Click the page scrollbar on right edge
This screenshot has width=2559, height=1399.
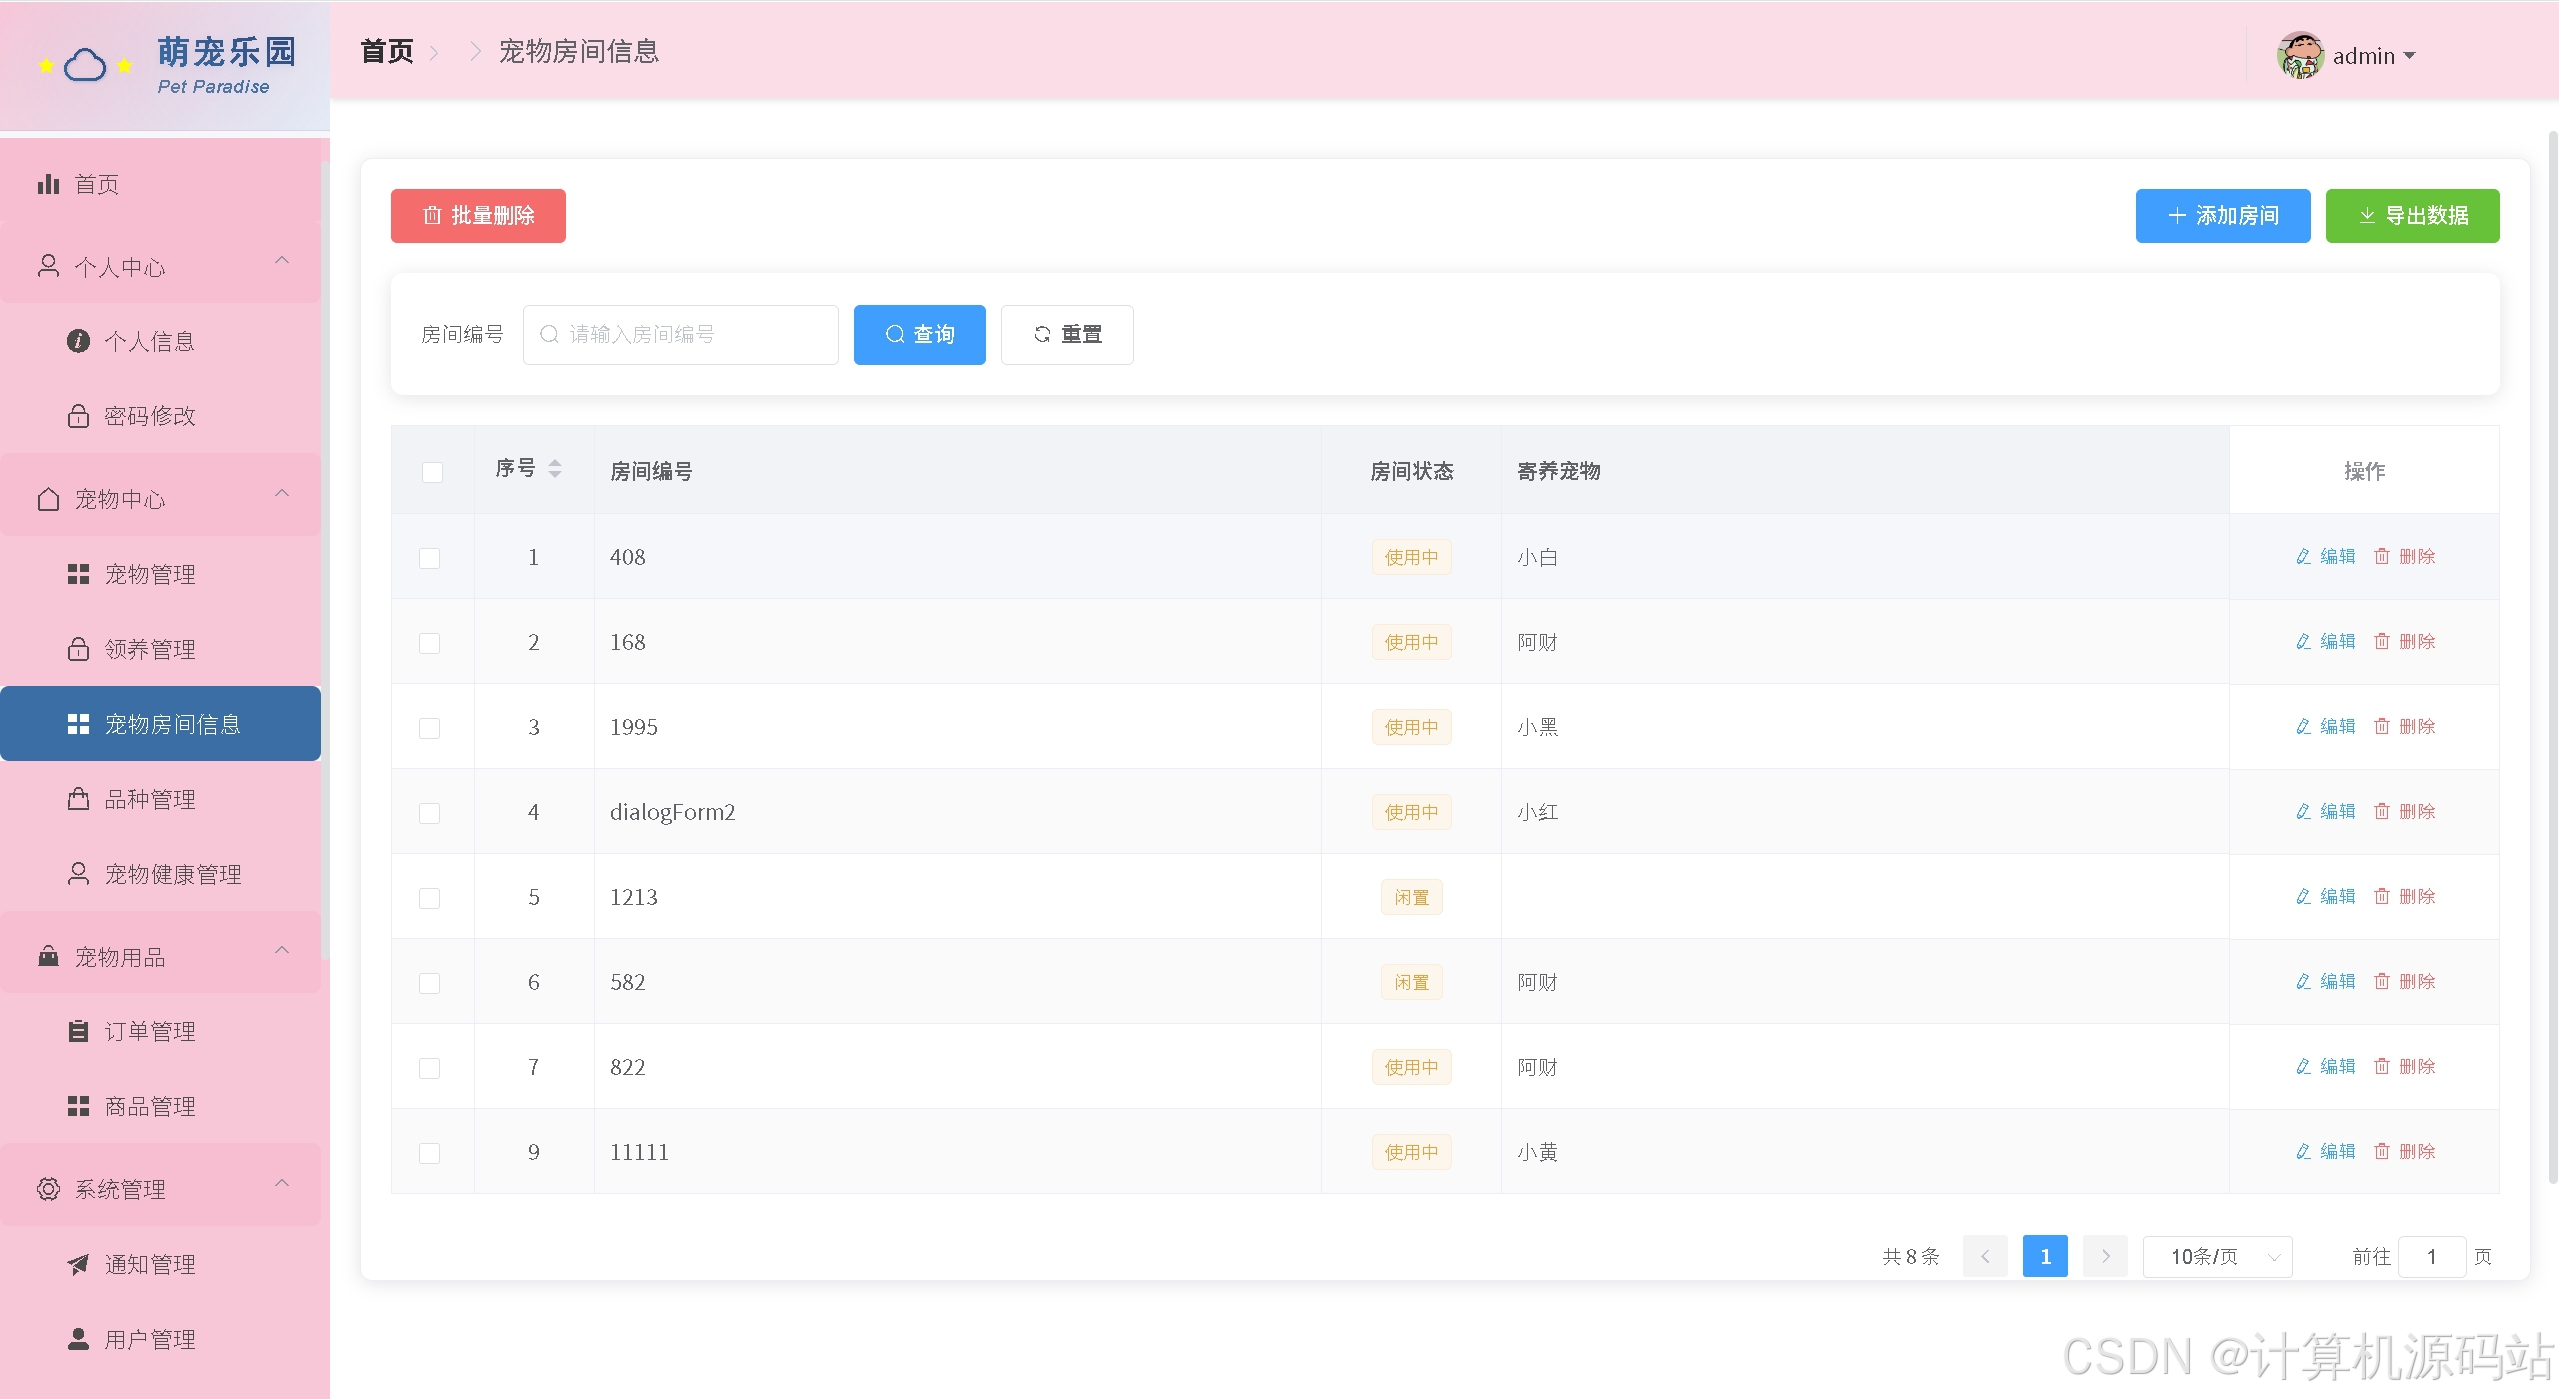[x=2552, y=655]
